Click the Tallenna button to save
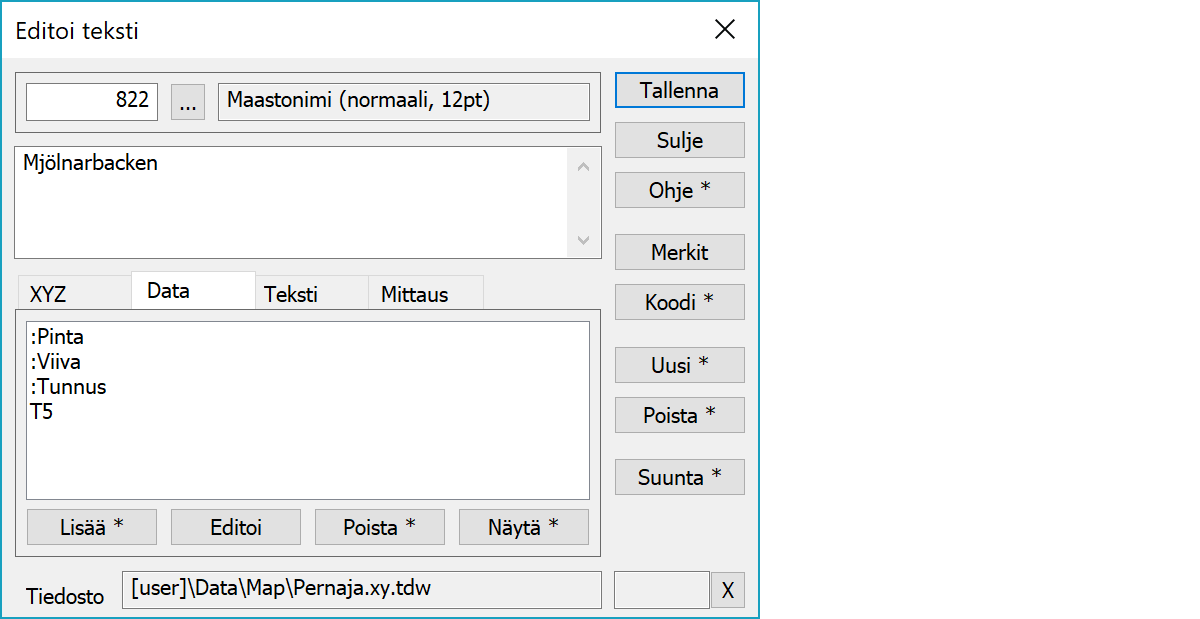 point(679,90)
